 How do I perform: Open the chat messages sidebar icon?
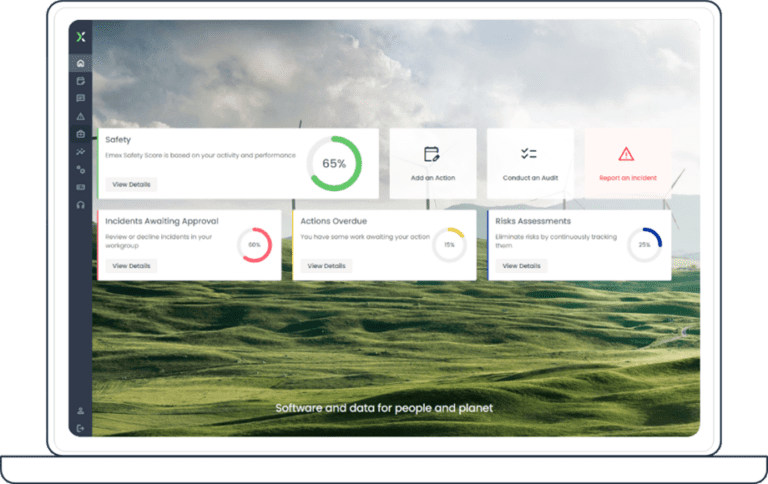80,98
